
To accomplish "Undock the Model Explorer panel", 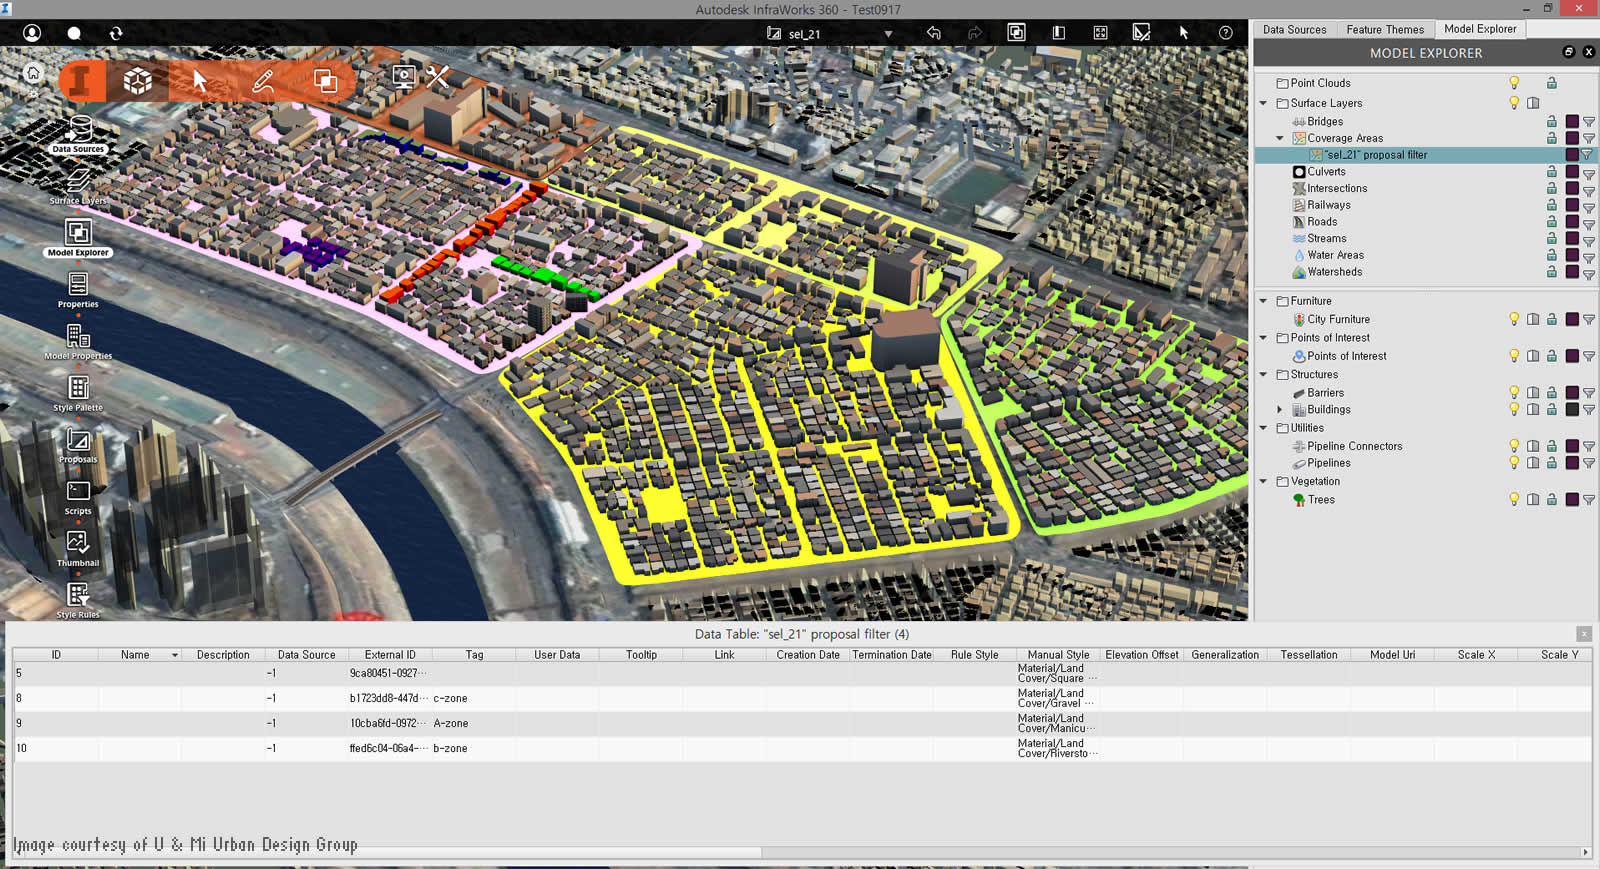I will (x=1569, y=52).
